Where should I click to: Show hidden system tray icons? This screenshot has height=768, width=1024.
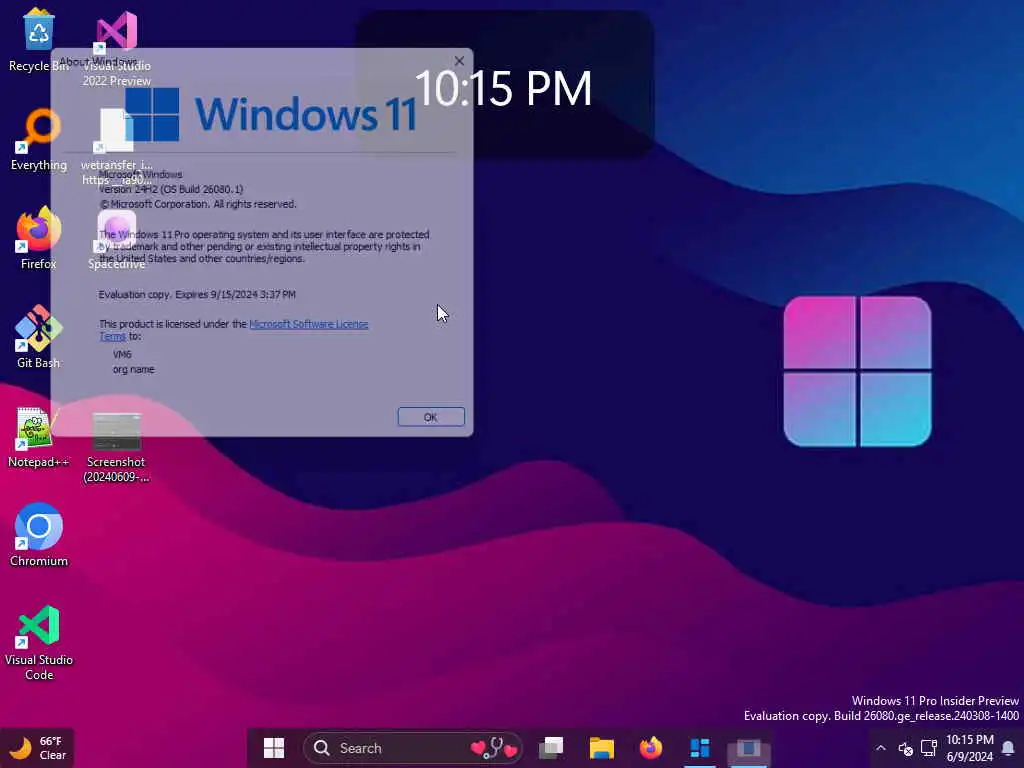tap(880, 748)
